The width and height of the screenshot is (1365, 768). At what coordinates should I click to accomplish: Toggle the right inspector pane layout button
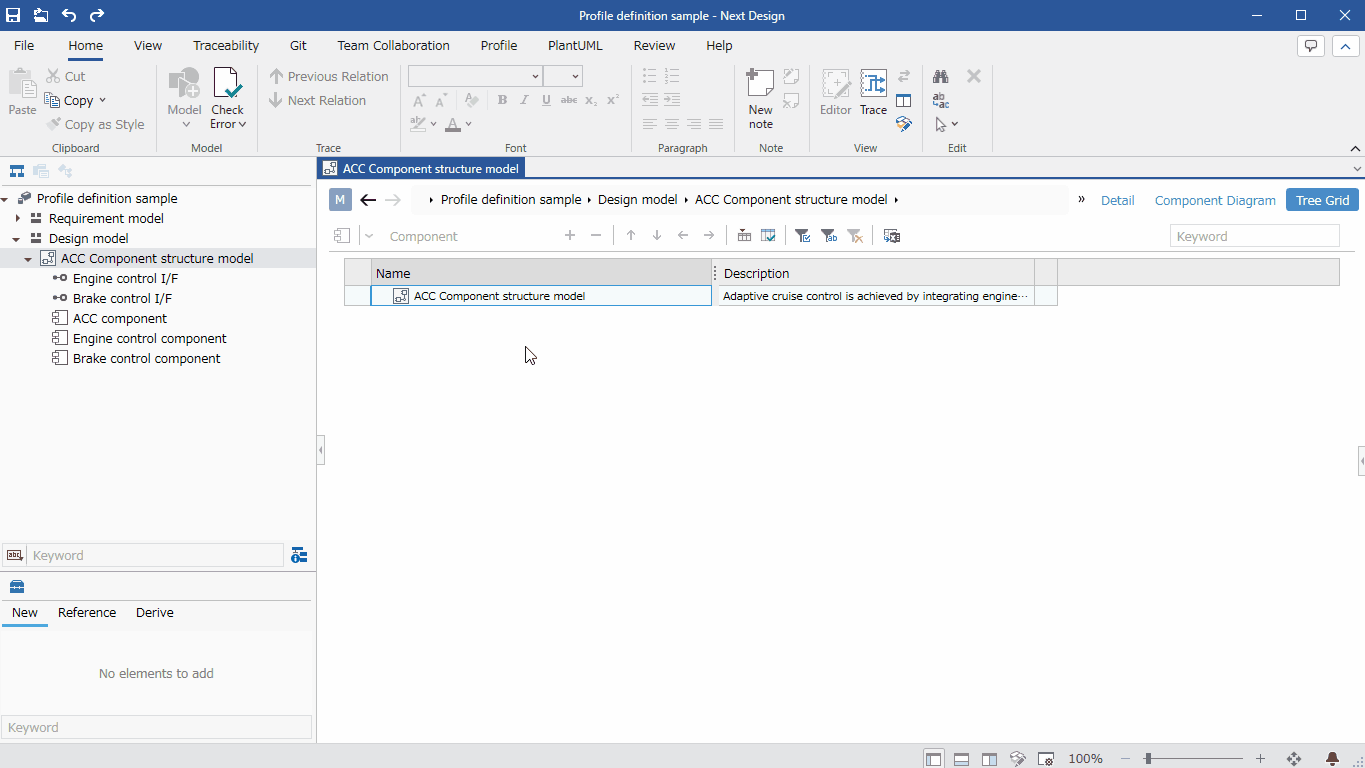[989, 759]
